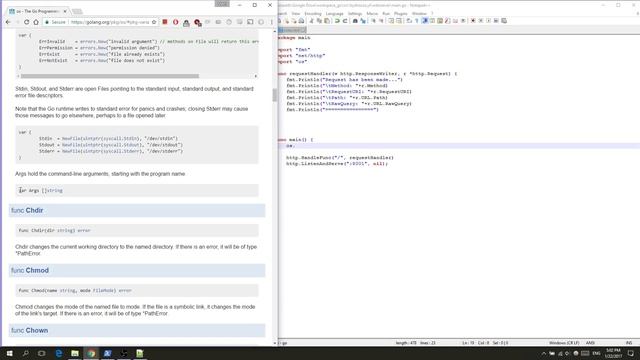The width and height of the screenshot is (640, 360).
Task: Click horizontal scrollbar thumb of the error vars code block
Action: (x=110, y=76)
